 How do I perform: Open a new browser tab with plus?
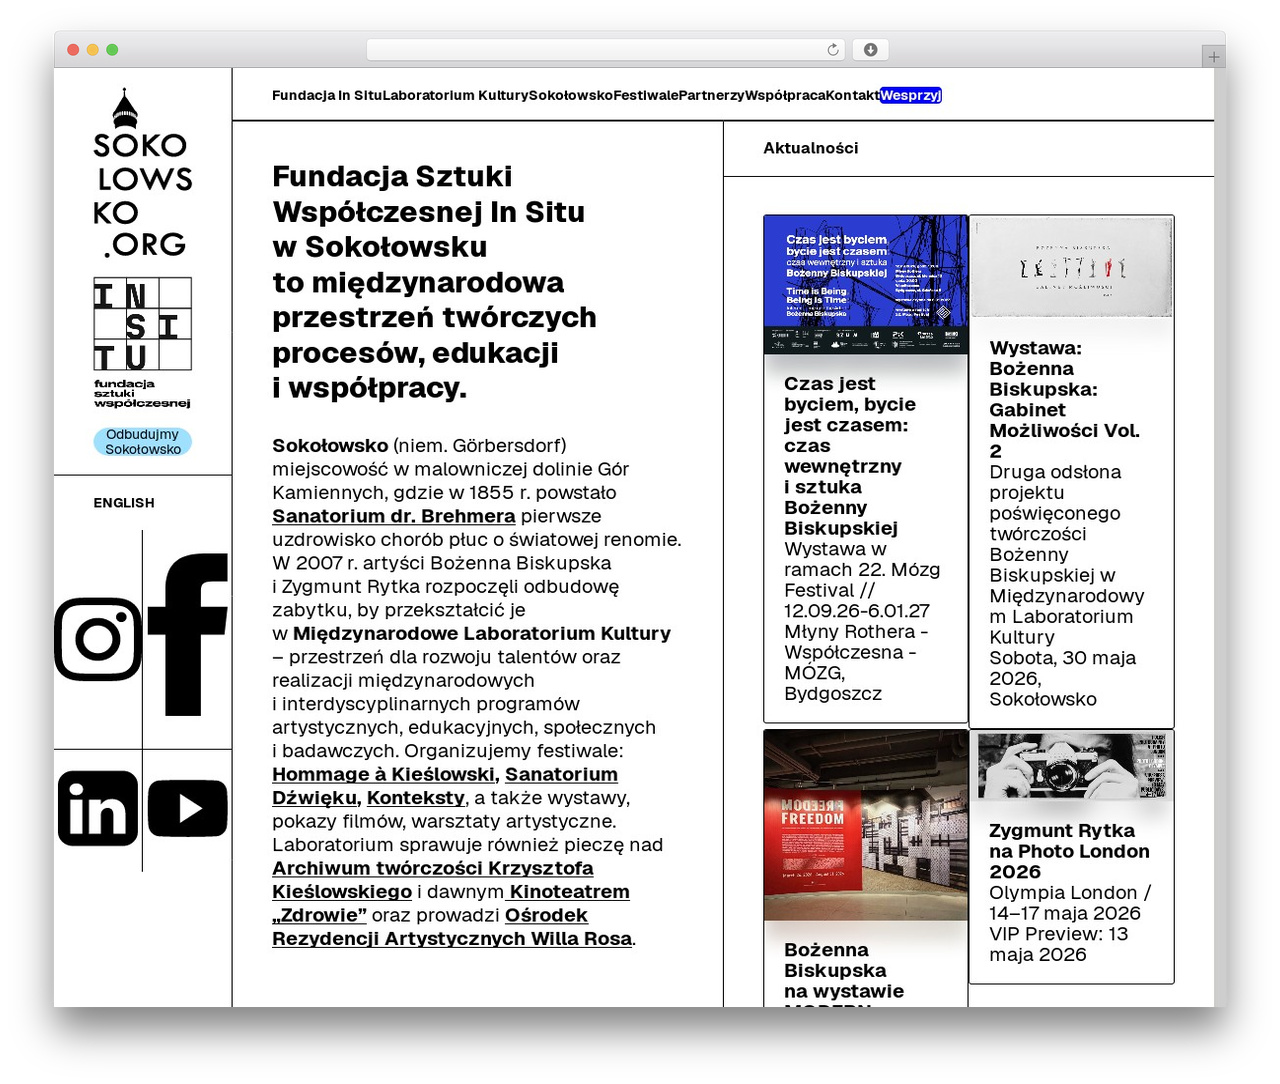[x=1213, y=57]
